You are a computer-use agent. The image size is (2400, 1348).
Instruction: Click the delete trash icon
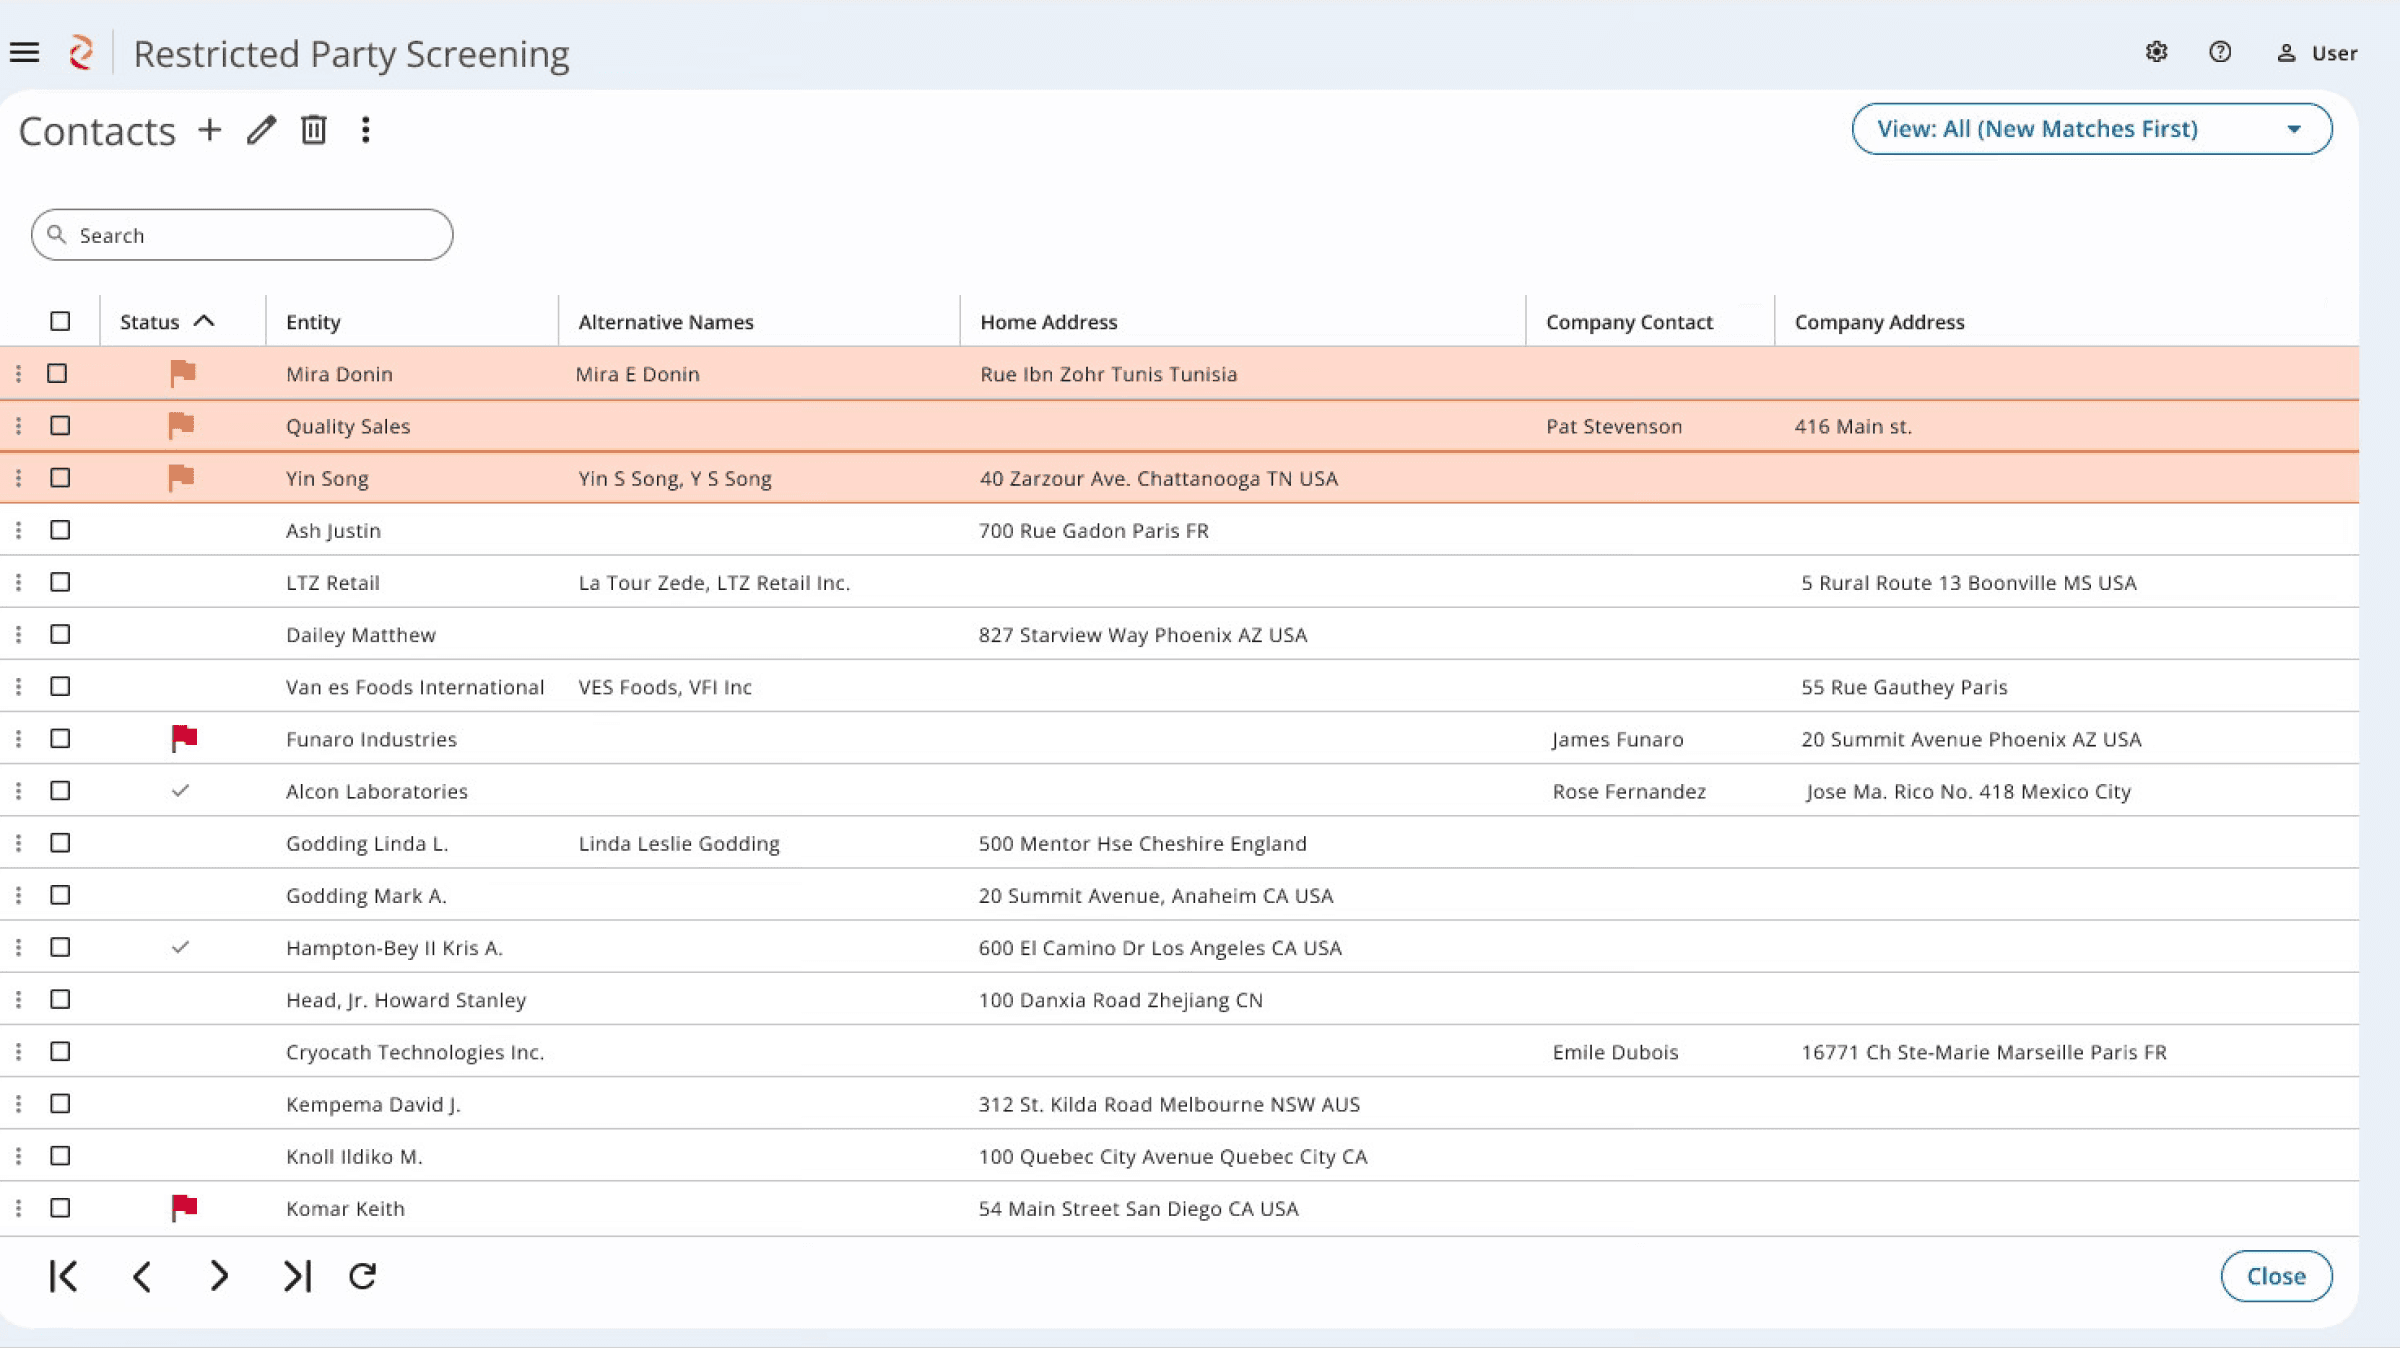[x=314, y=130]
